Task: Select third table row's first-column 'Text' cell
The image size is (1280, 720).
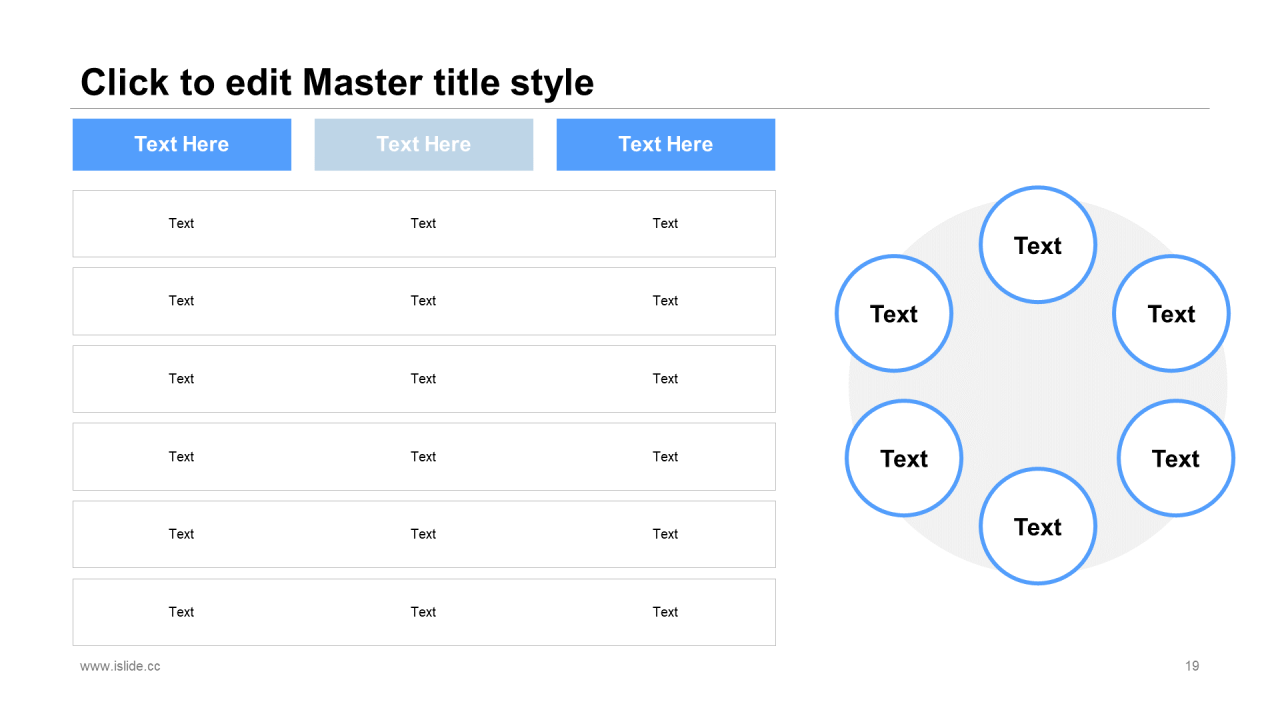Action: click(x=181, y=378)
